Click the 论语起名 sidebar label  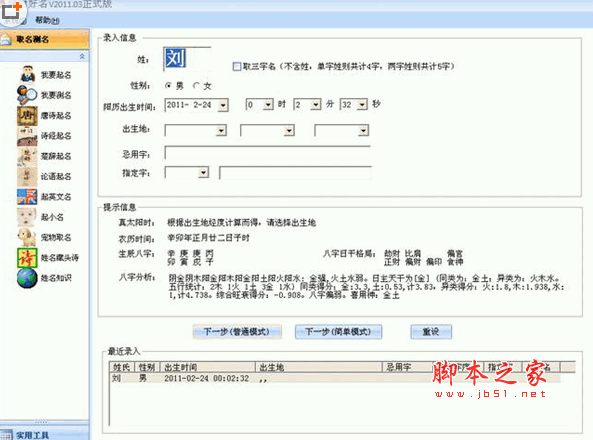(x=56, y=177)
